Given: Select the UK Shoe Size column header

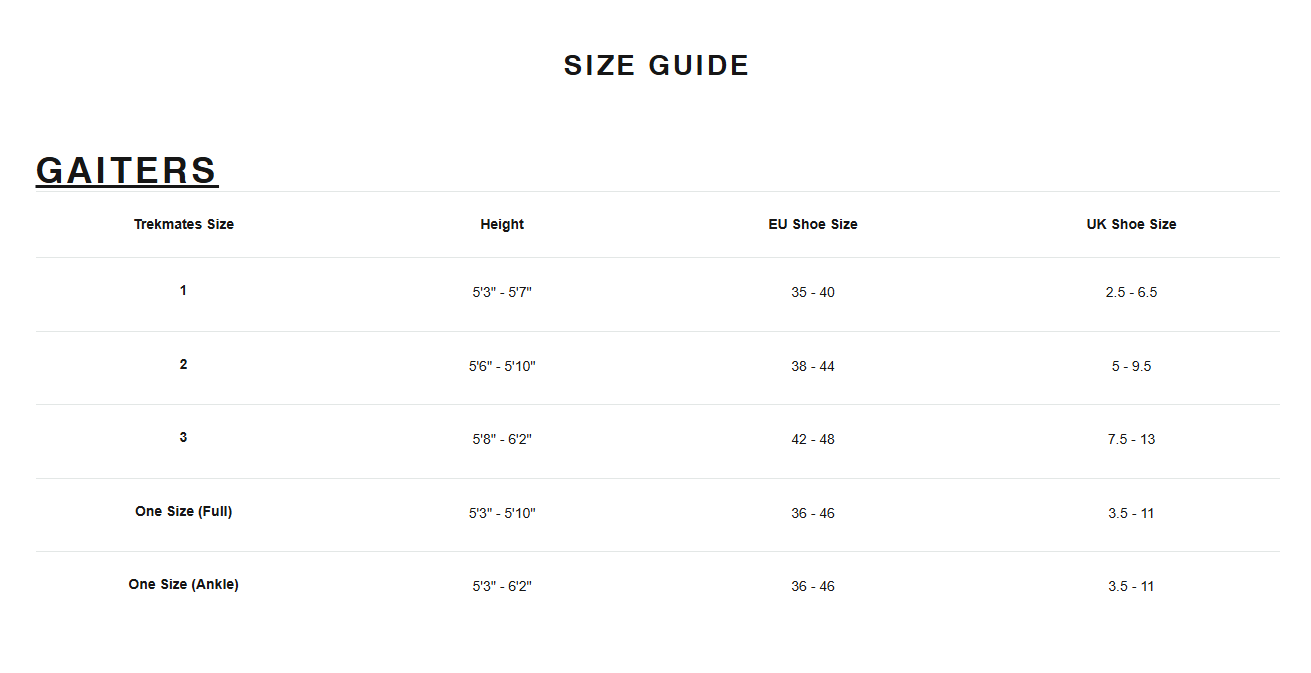Looking at the screenshot, I should tap(1132, 224).
